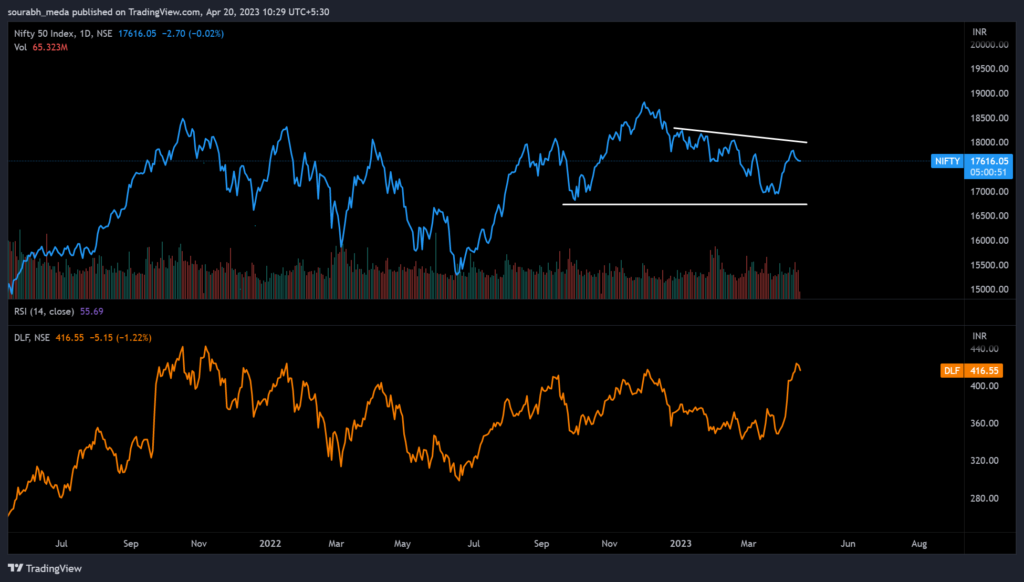This screenshot has height=582, width=1024.
Task: Click the 19000.00 price axis label
Action: click(x=989, y=93)
